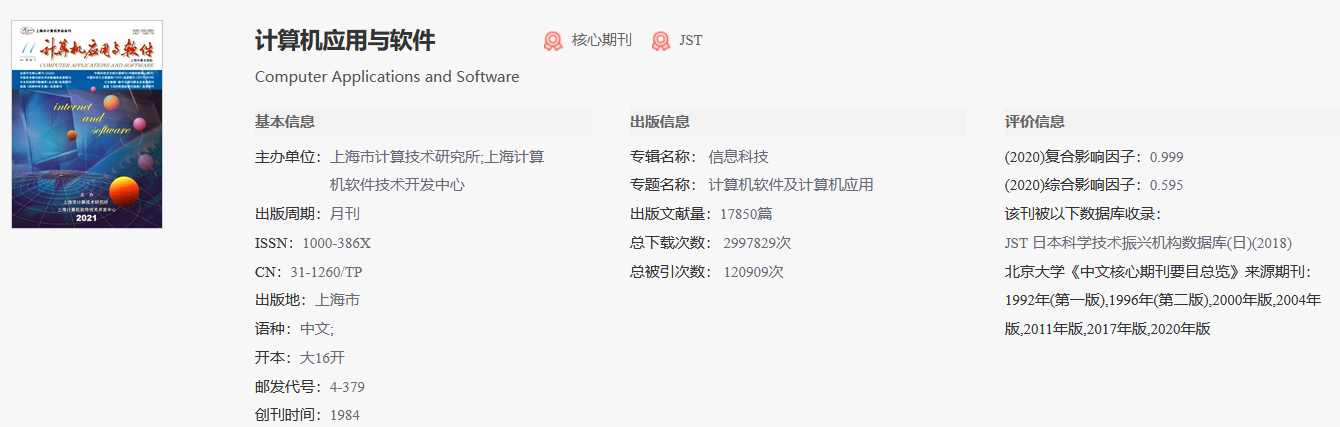The image size is (1340, 427).
Task: Open the JST 日本科学技术振兴机构数据库 entry
Action: (1148, 243)
